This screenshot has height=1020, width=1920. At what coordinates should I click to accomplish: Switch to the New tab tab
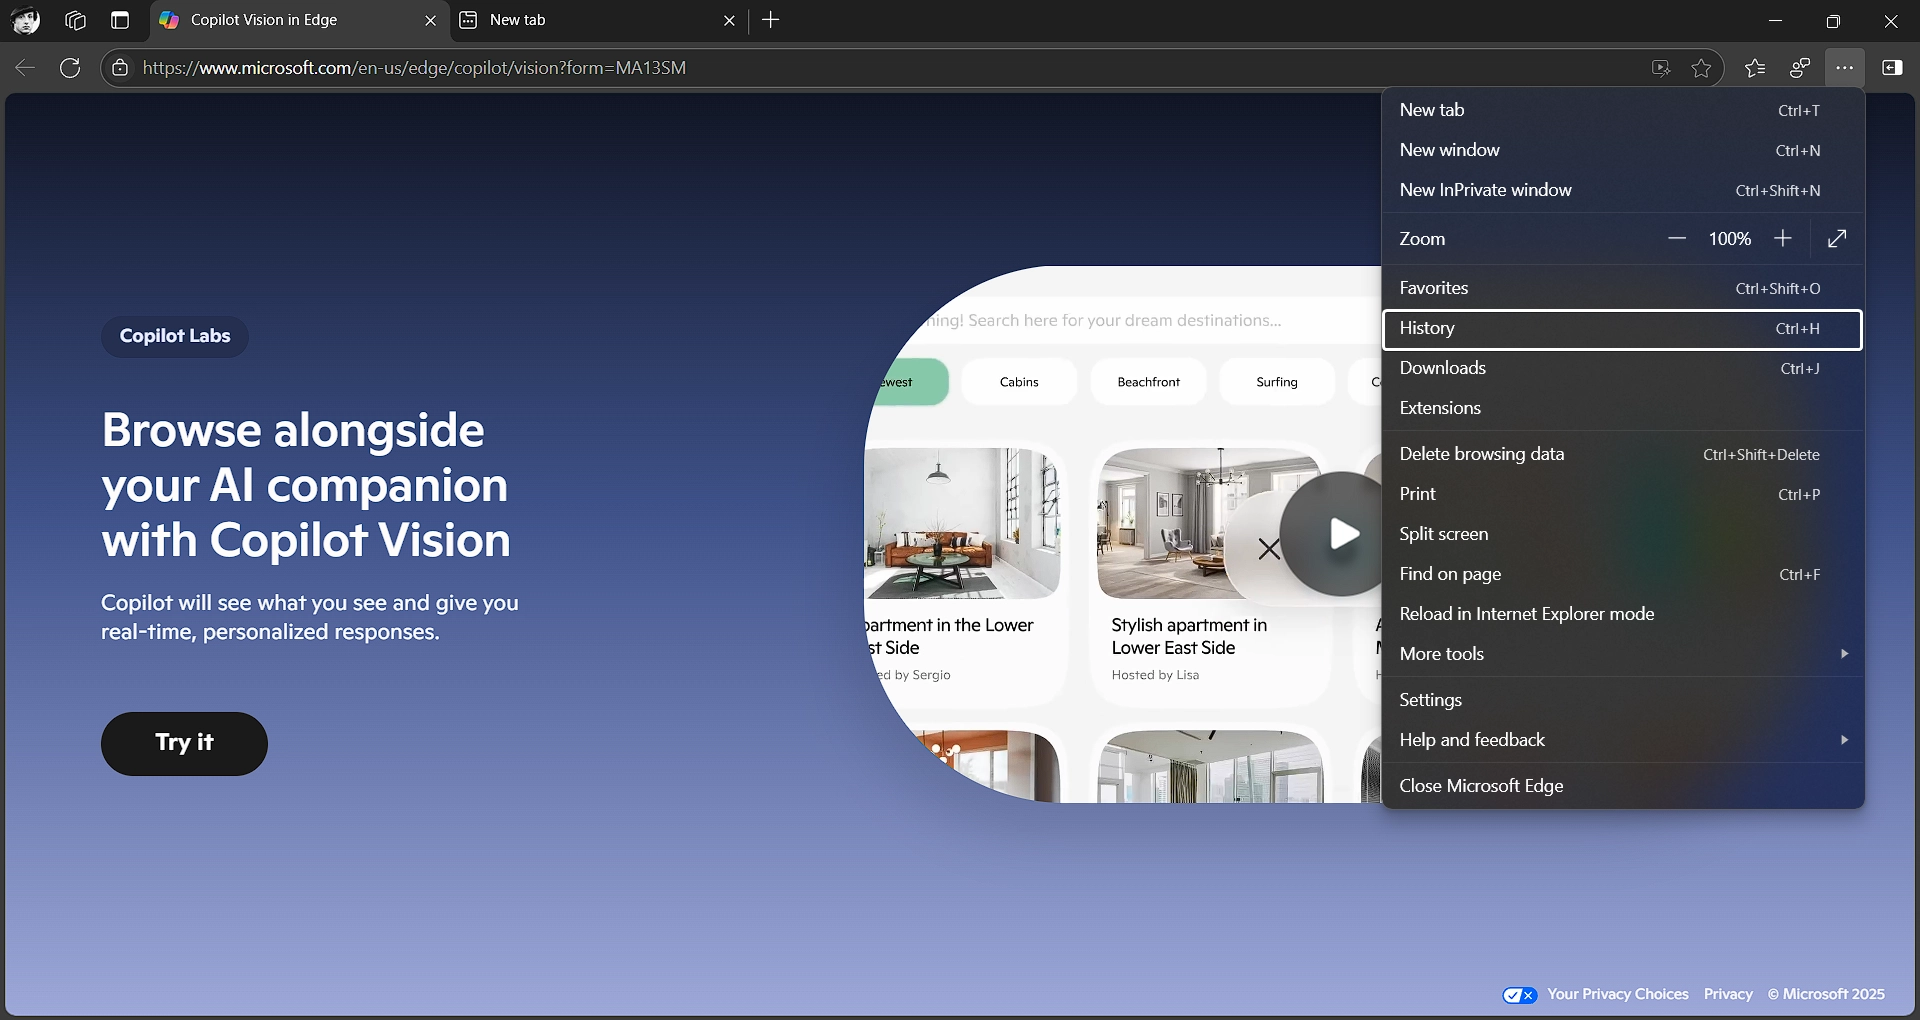tap(599, 20)
